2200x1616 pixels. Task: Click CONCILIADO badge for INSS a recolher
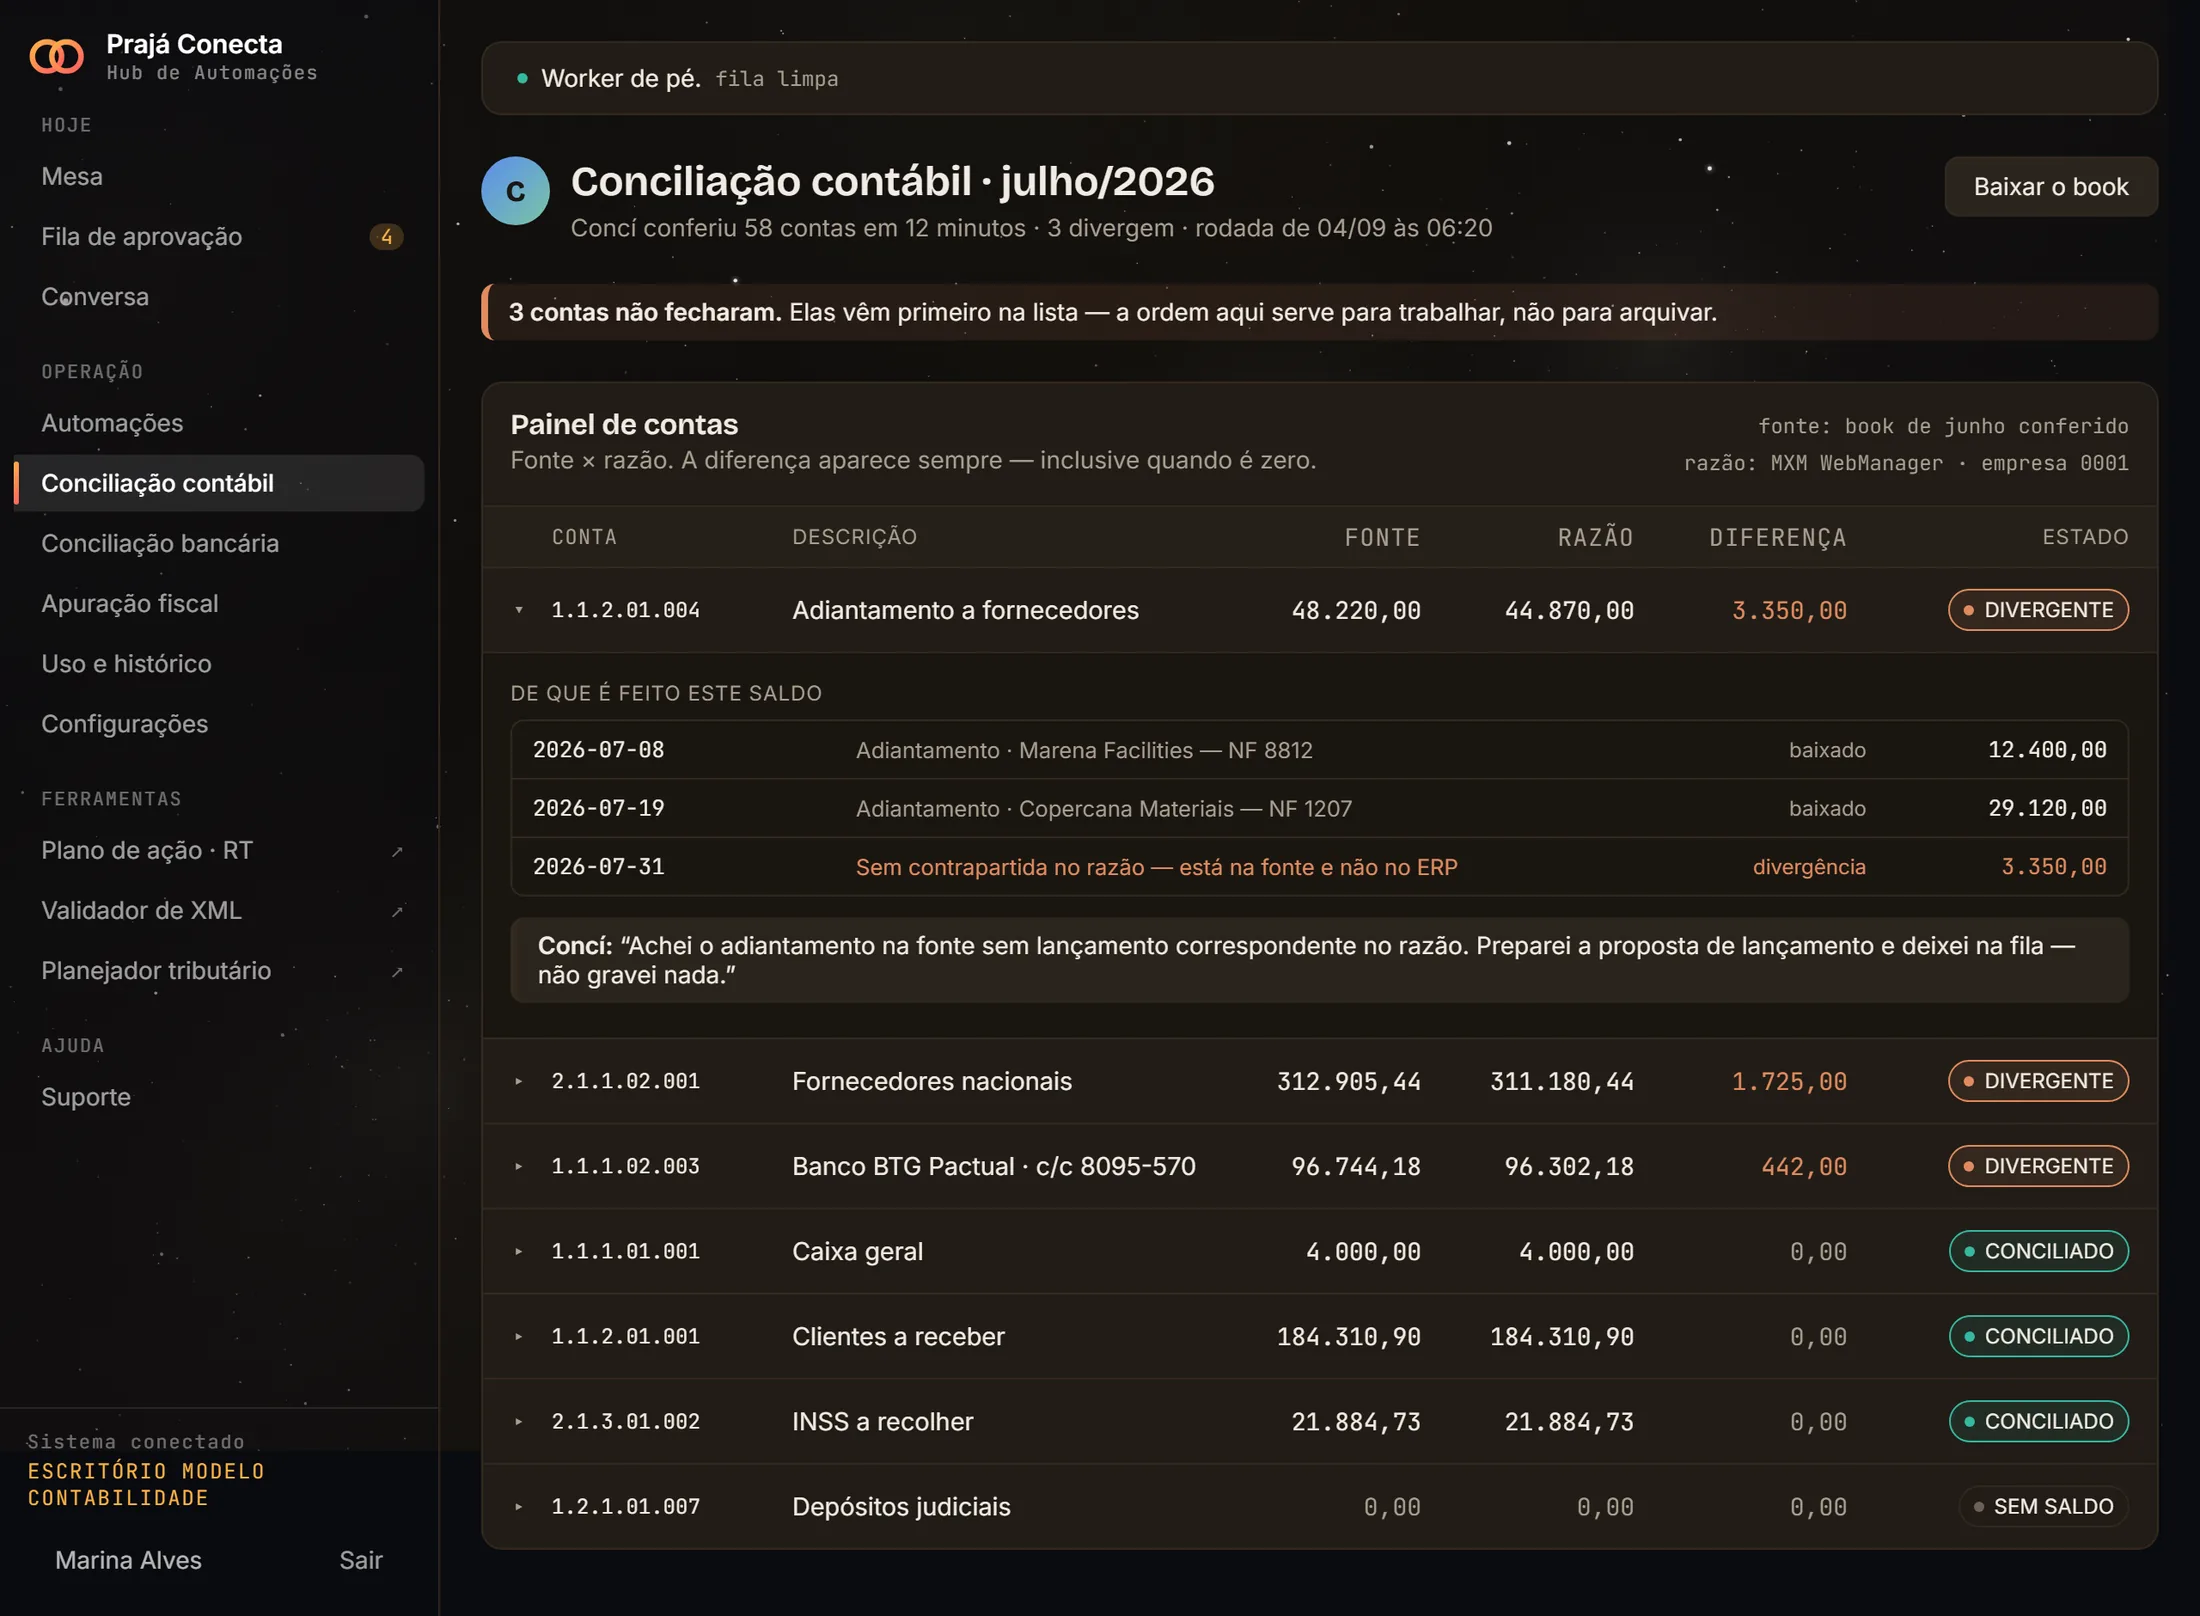pyautogui.click(x=2038, y=1421)
